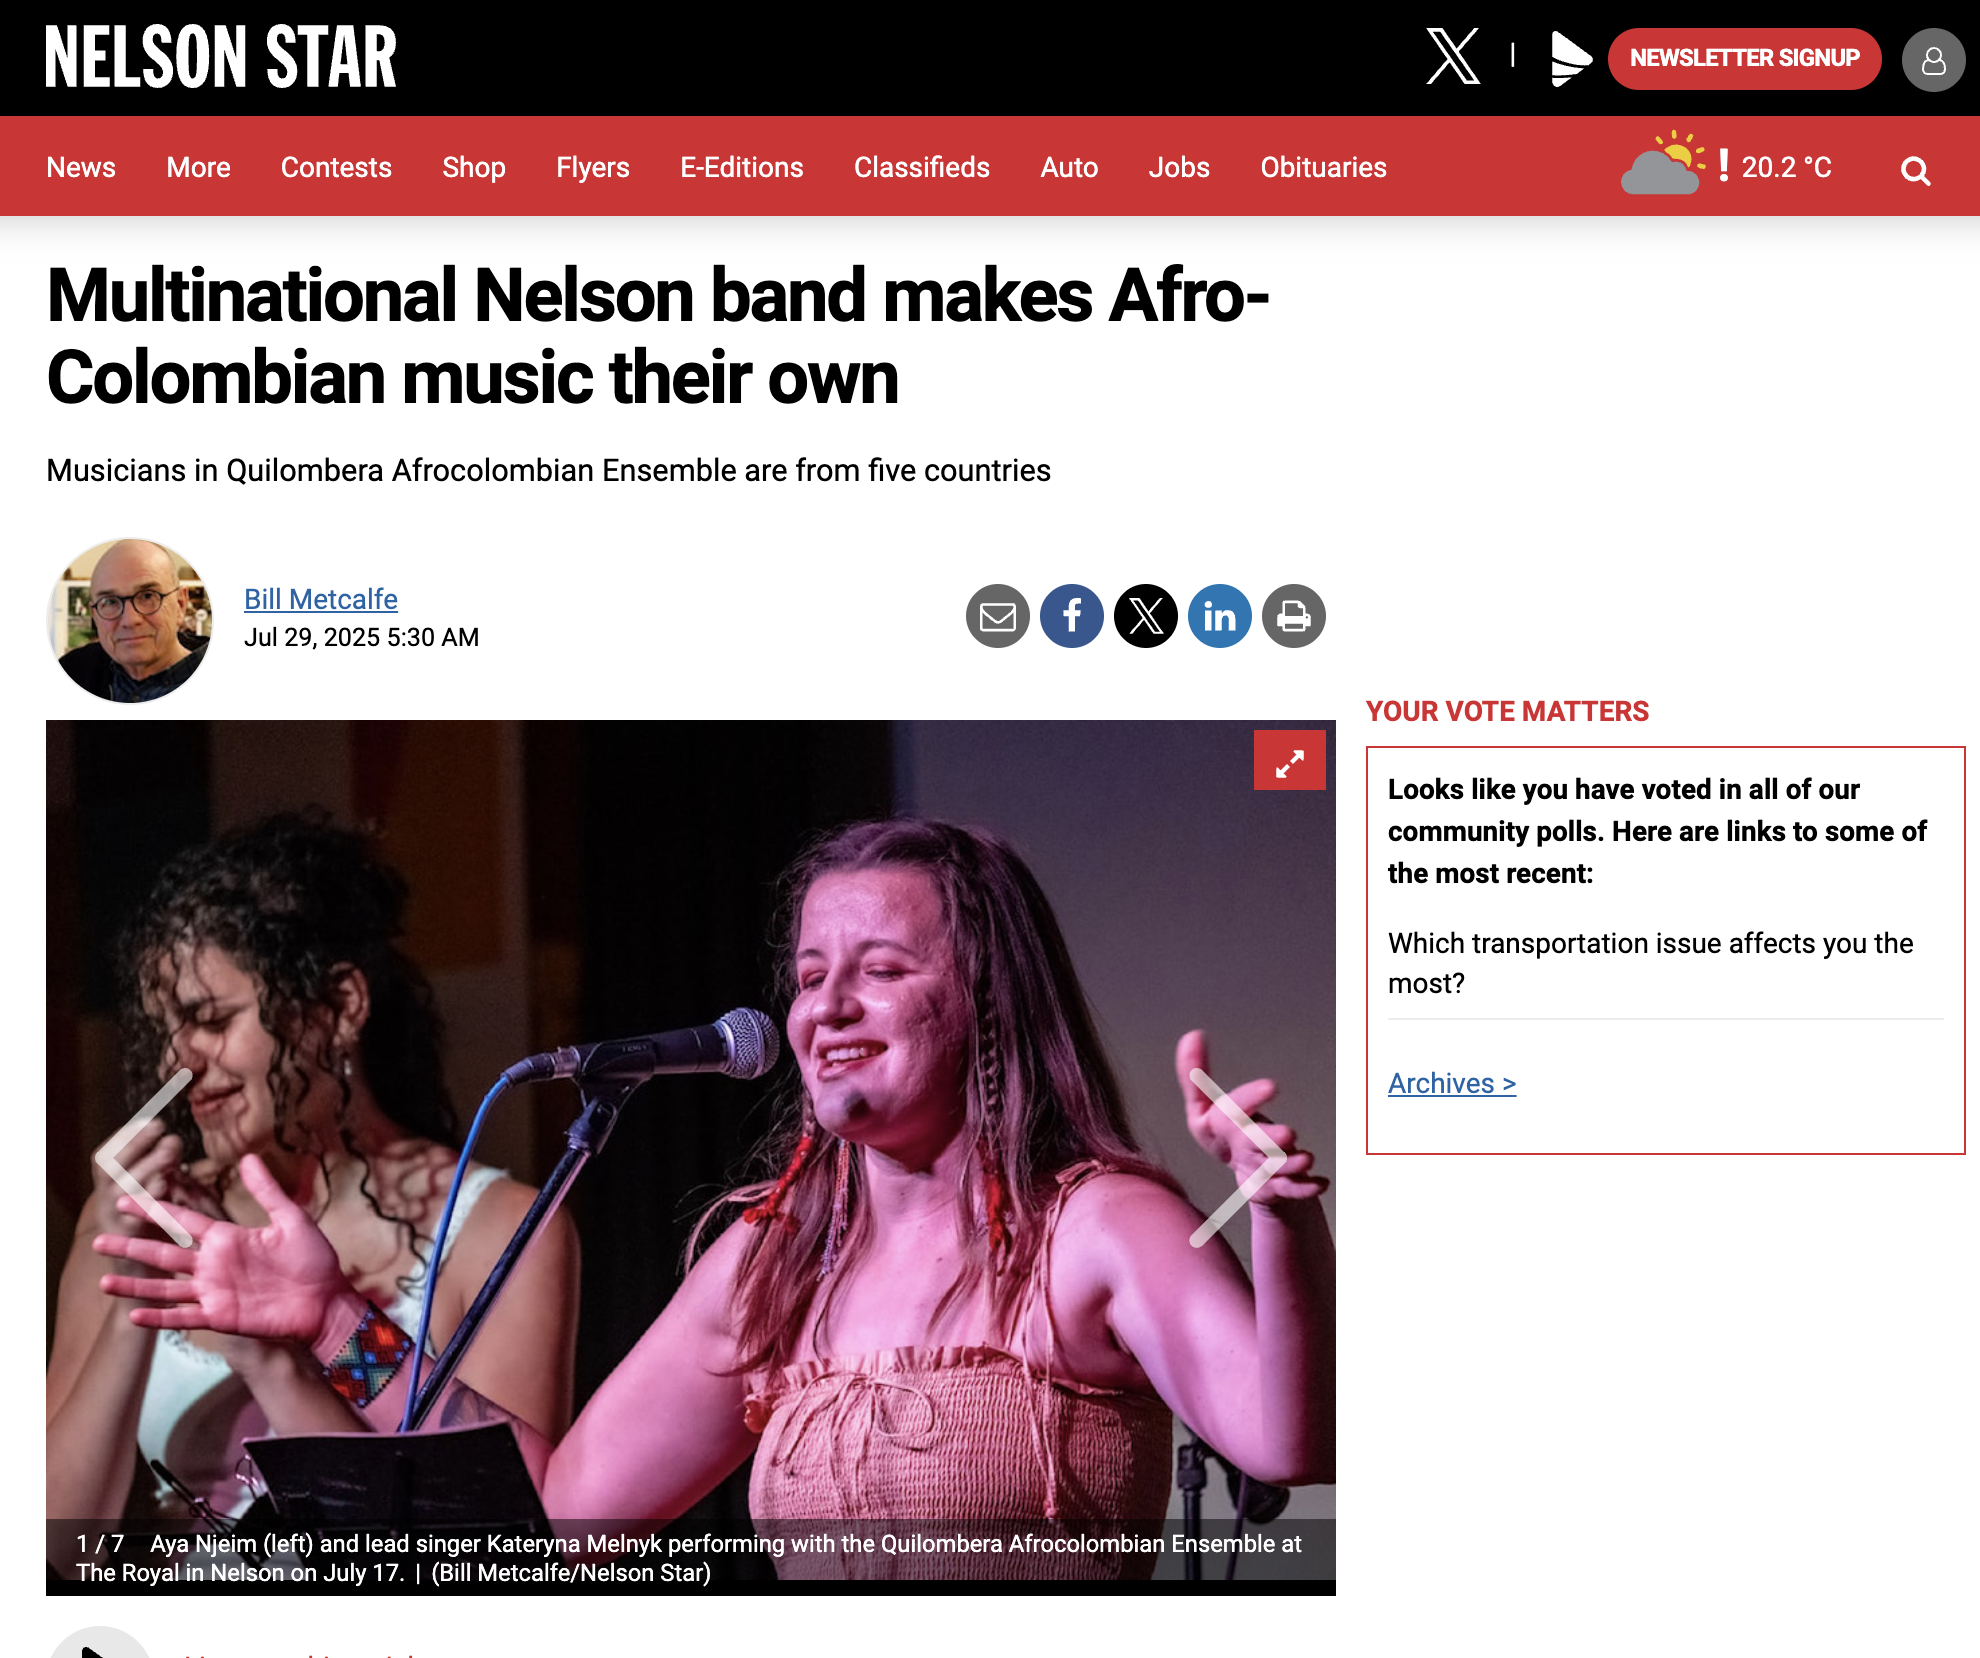Screen dimensions: 1980x1658
Task: Open the transportation issue poll link
Action: 1650,963
